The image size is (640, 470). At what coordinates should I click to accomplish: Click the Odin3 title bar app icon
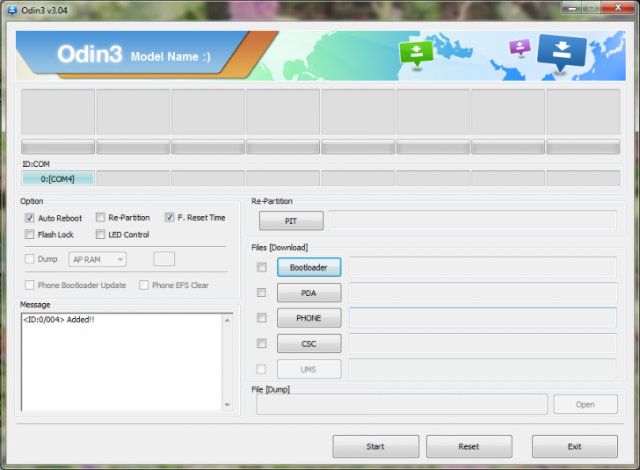point(12,10)
